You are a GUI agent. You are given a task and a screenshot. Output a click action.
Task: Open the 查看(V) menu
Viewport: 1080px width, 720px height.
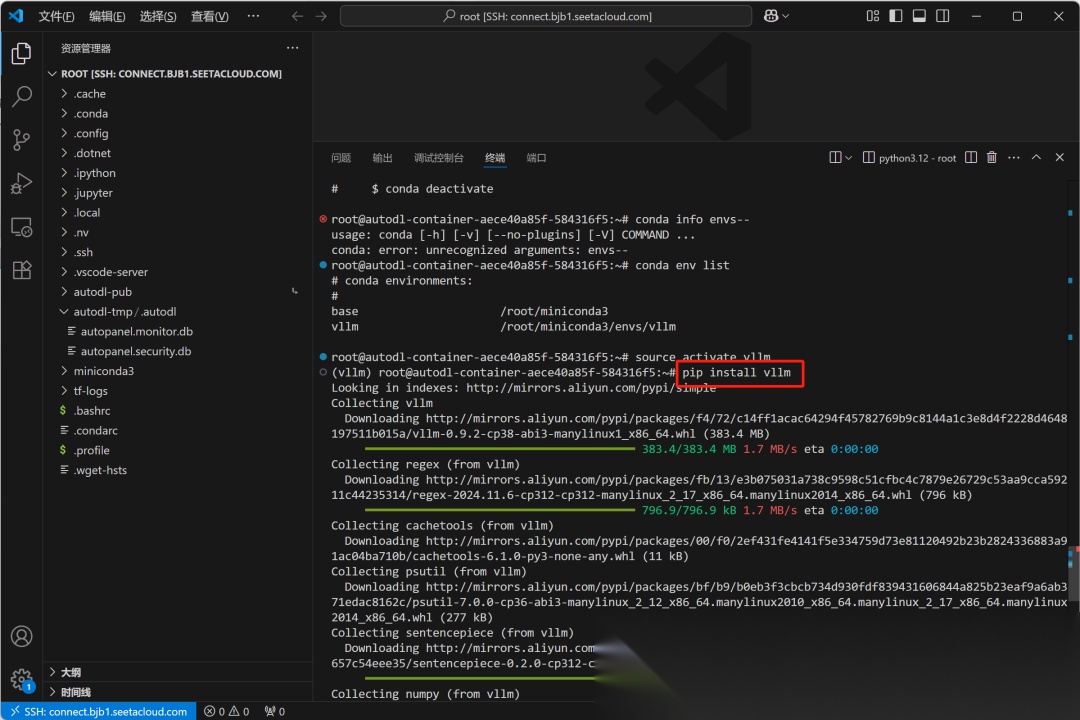[x=209, y=16]
